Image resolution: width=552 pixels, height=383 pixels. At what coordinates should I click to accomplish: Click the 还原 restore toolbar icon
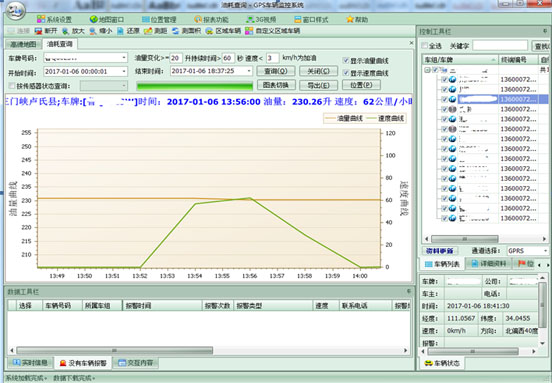click(x=120, y=31)
